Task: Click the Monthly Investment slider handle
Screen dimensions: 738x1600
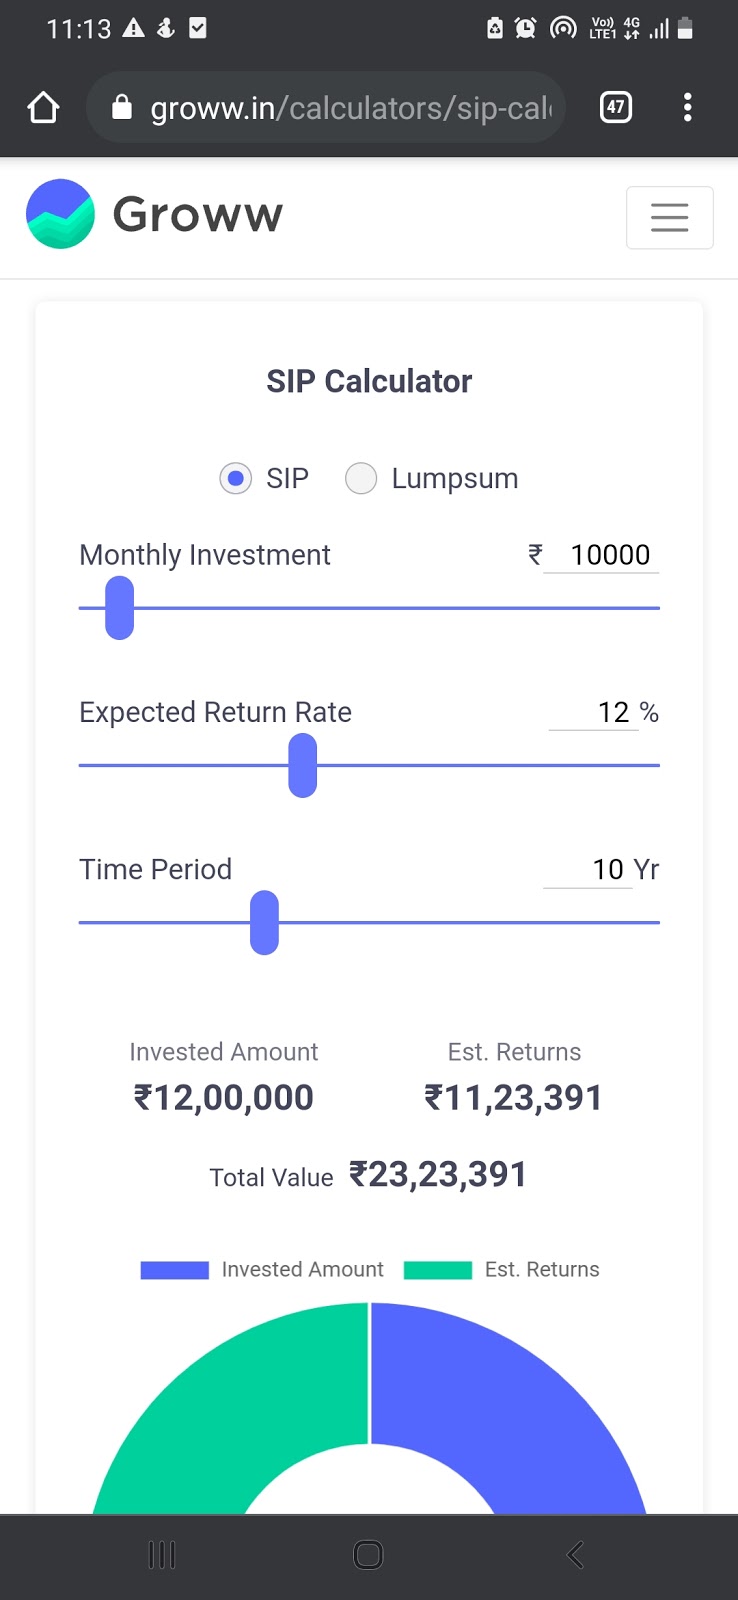Action: (119, 607)
